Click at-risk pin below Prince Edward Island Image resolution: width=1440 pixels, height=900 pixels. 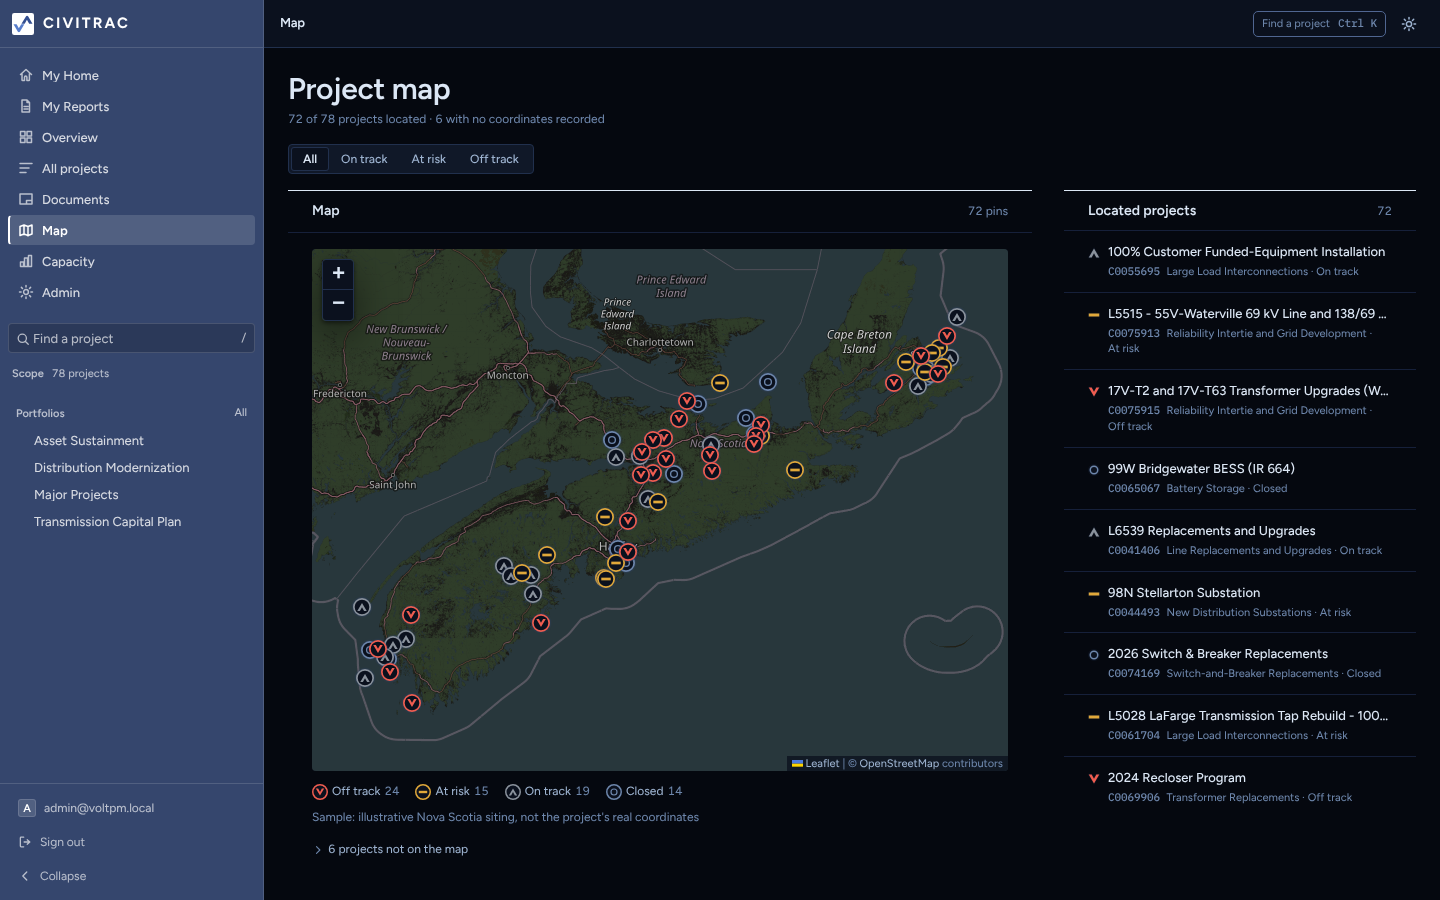pyautogui.click(x=720, y=383)
